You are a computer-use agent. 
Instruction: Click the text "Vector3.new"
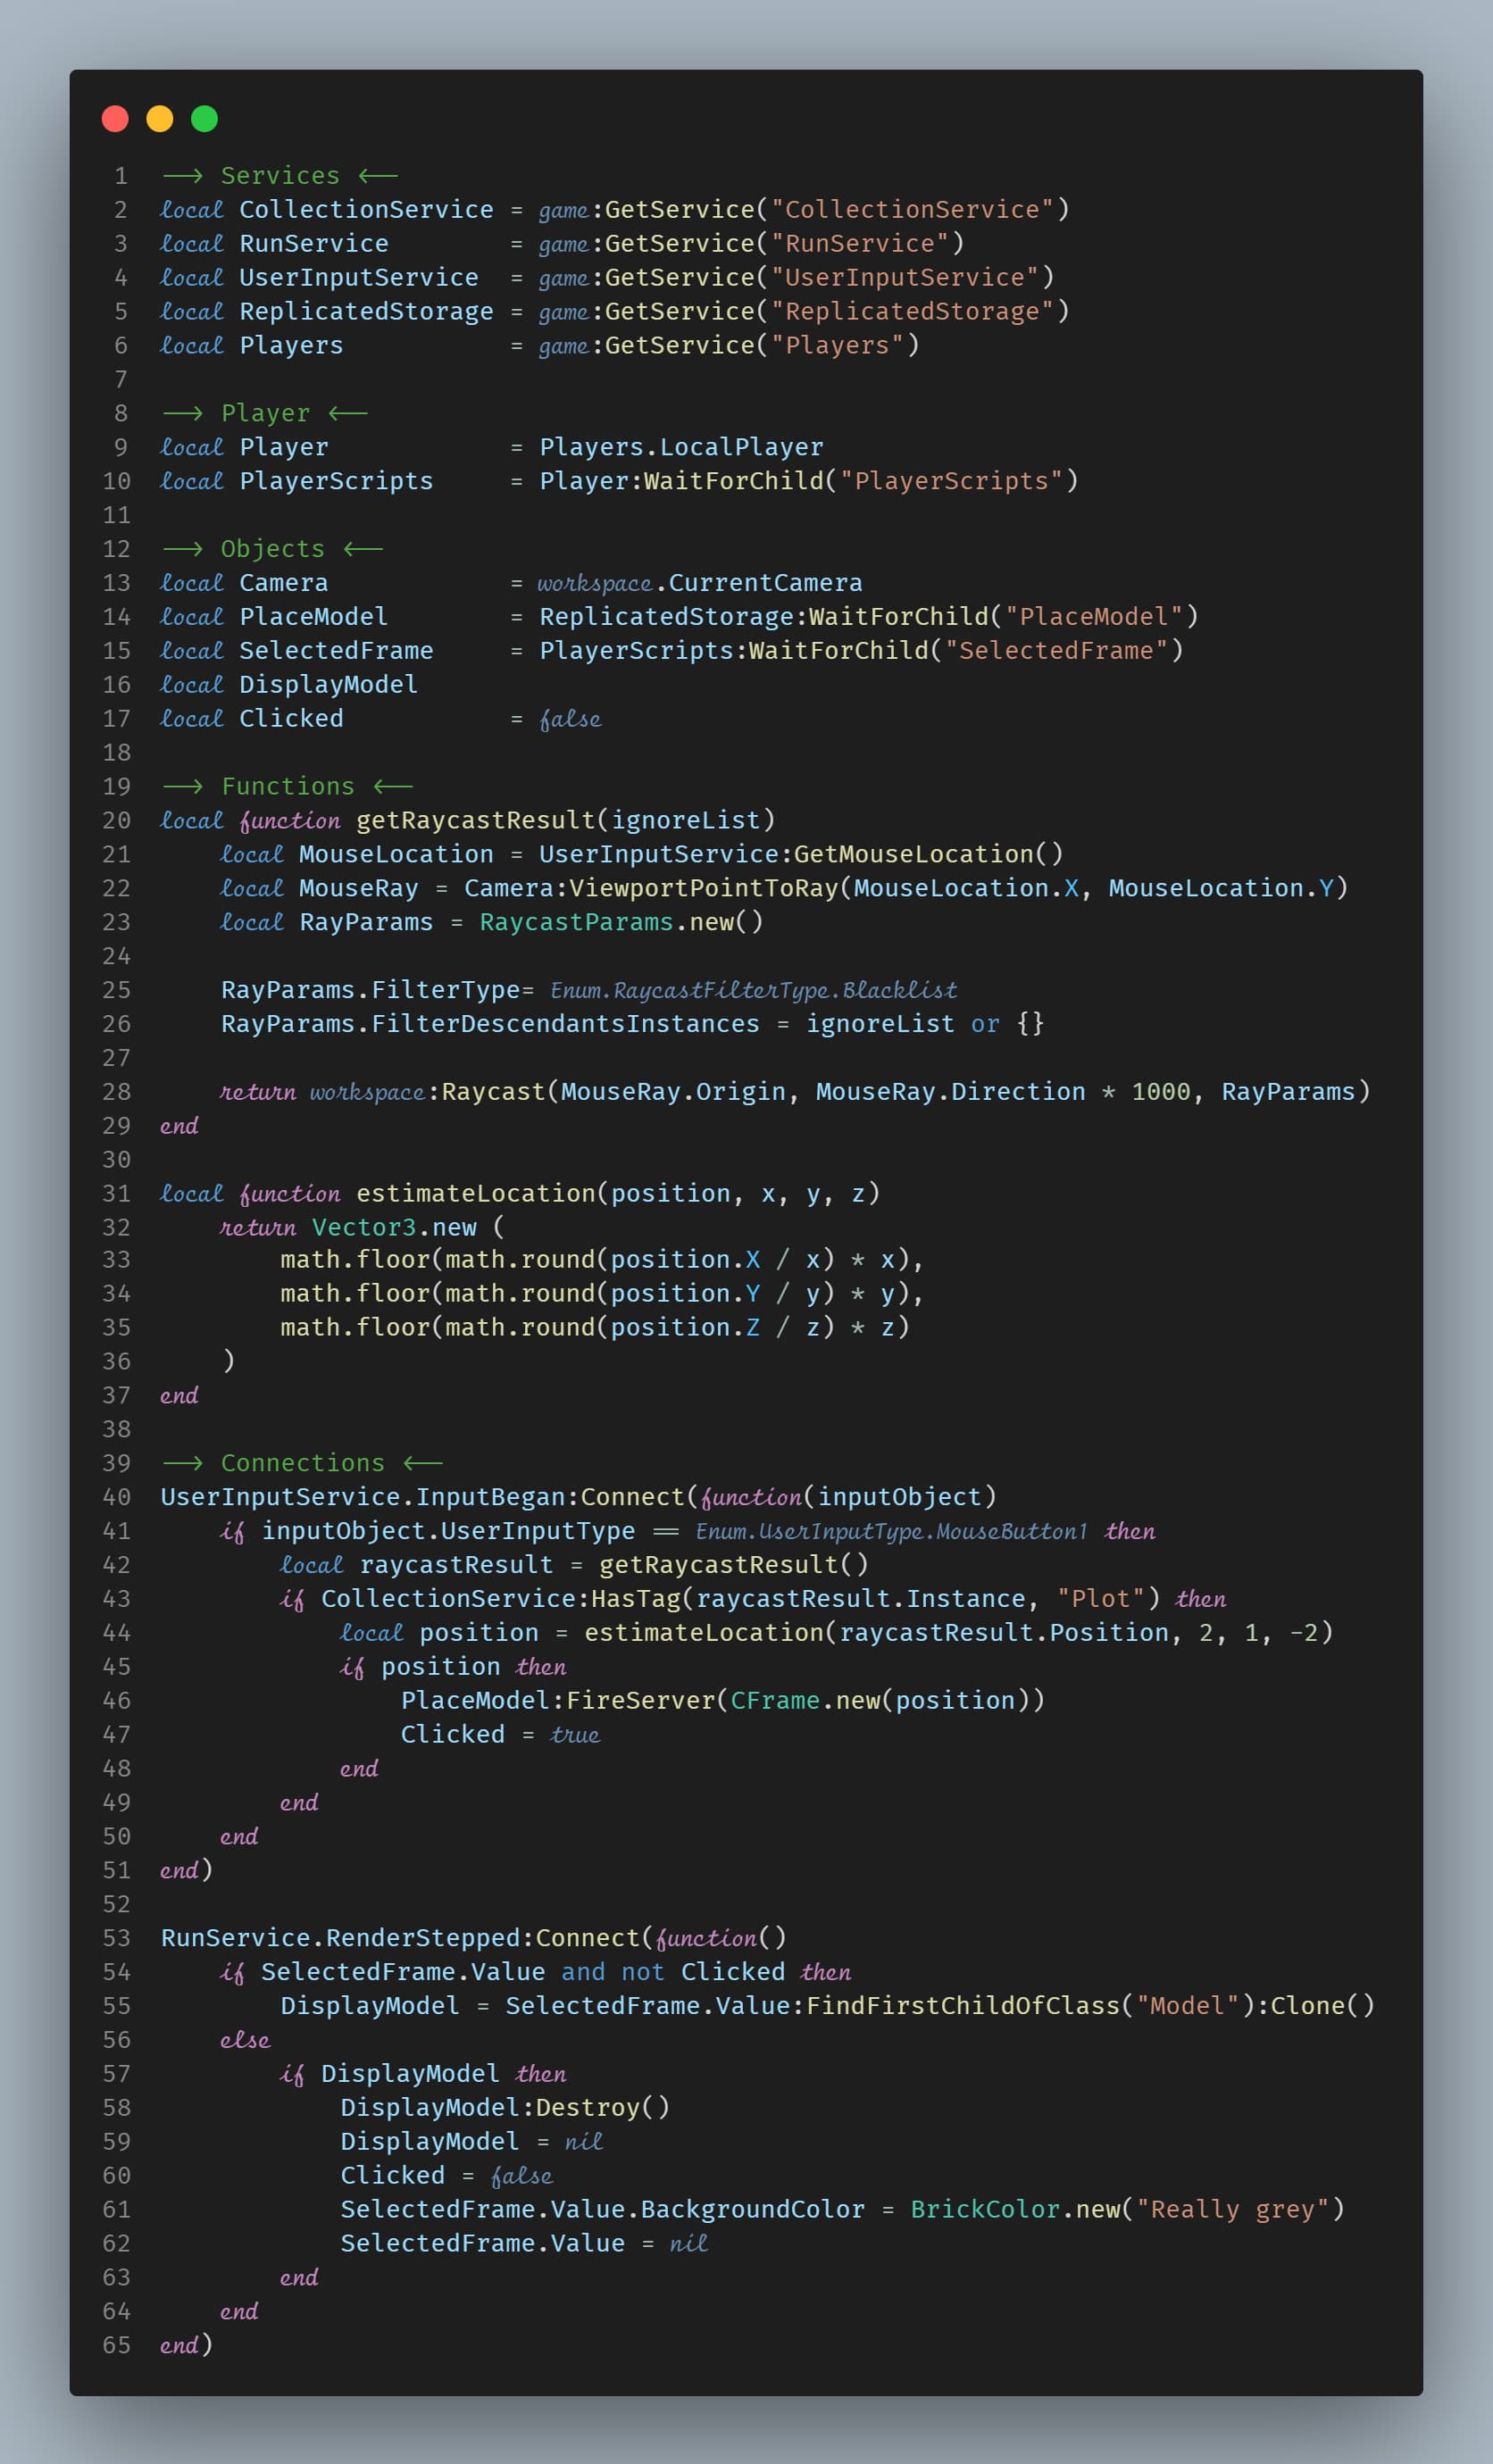[x=394, y=1228]
